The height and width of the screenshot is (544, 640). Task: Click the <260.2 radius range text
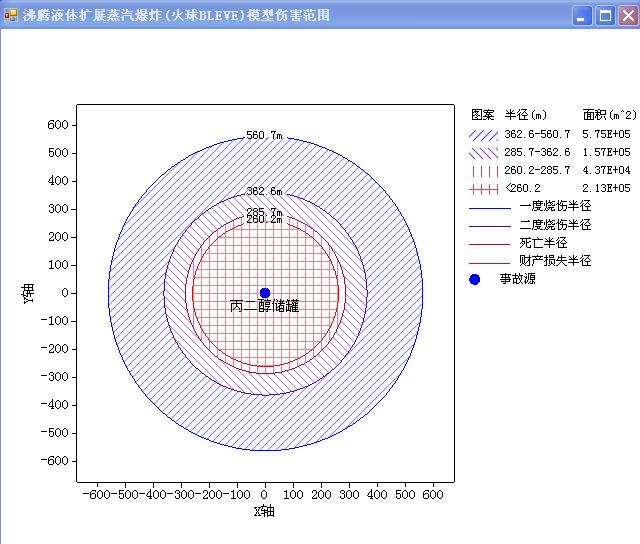click(x=522, y=188)
